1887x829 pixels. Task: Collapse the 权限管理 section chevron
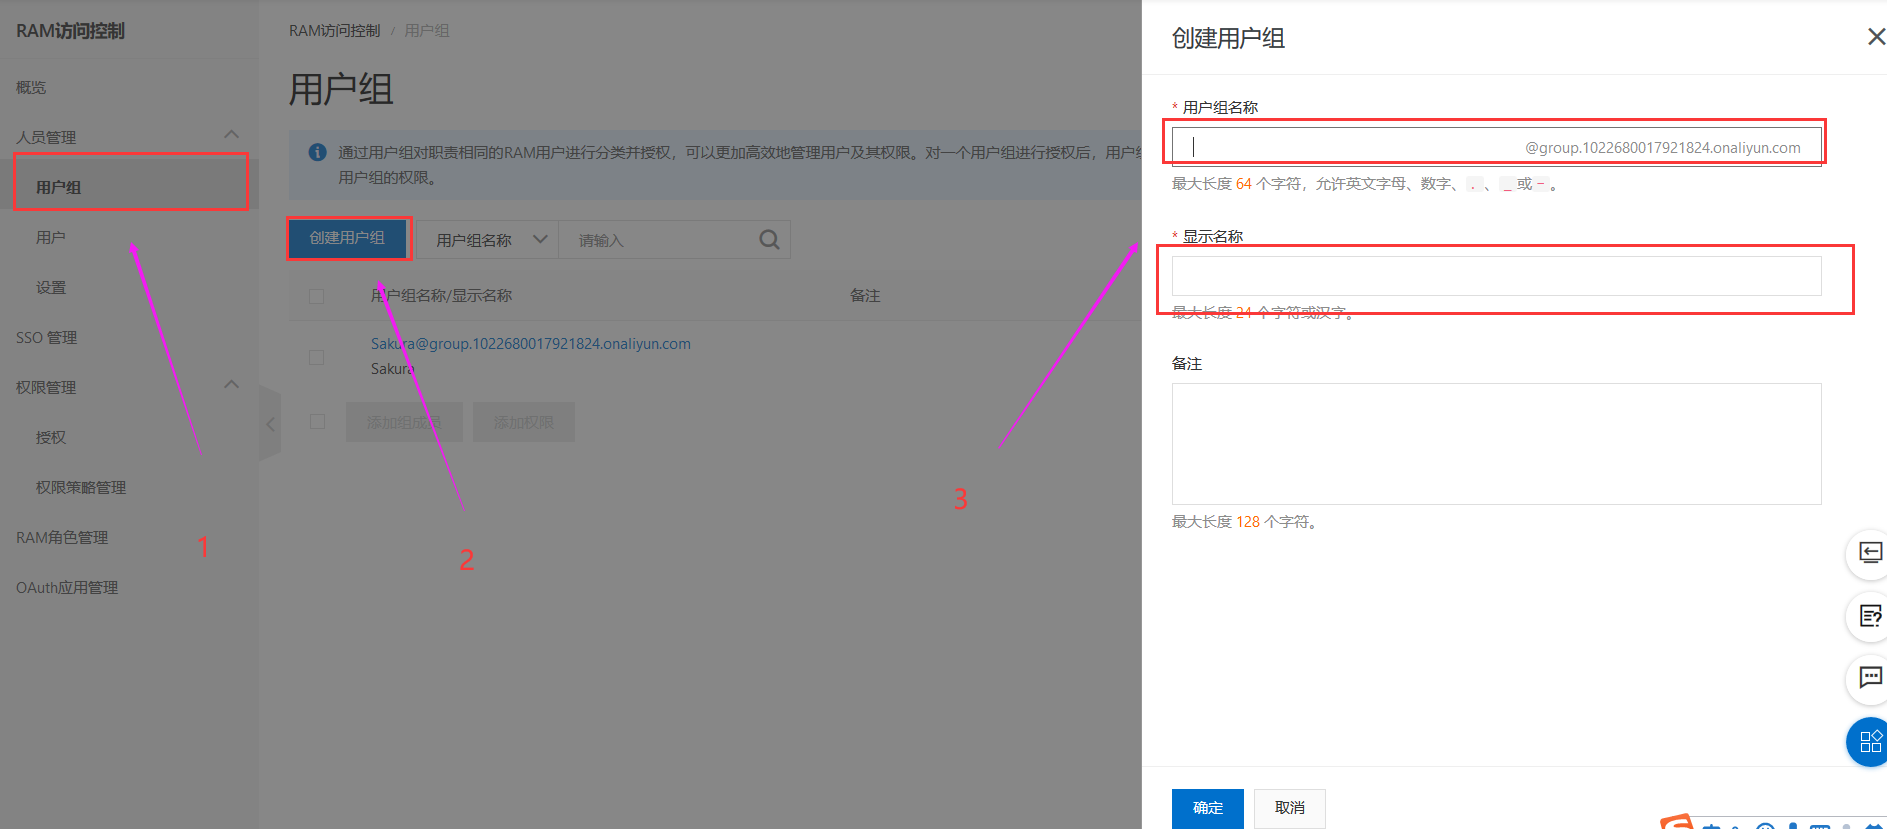coord(232,385)
